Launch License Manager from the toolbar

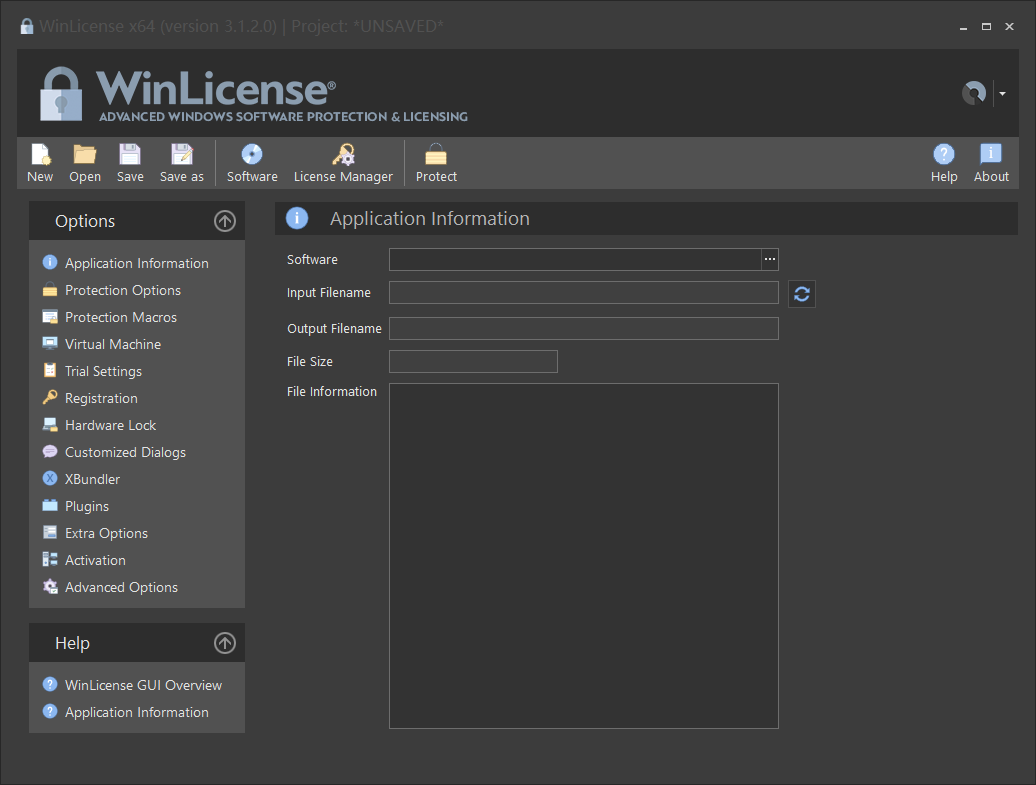click(x=343, y=163)
